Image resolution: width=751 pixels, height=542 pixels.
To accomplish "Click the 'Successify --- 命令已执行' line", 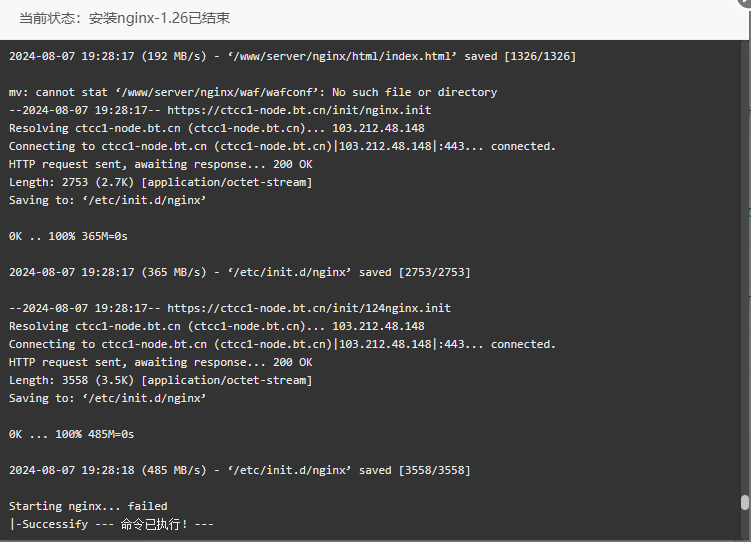I will click(x=111, y=524).
